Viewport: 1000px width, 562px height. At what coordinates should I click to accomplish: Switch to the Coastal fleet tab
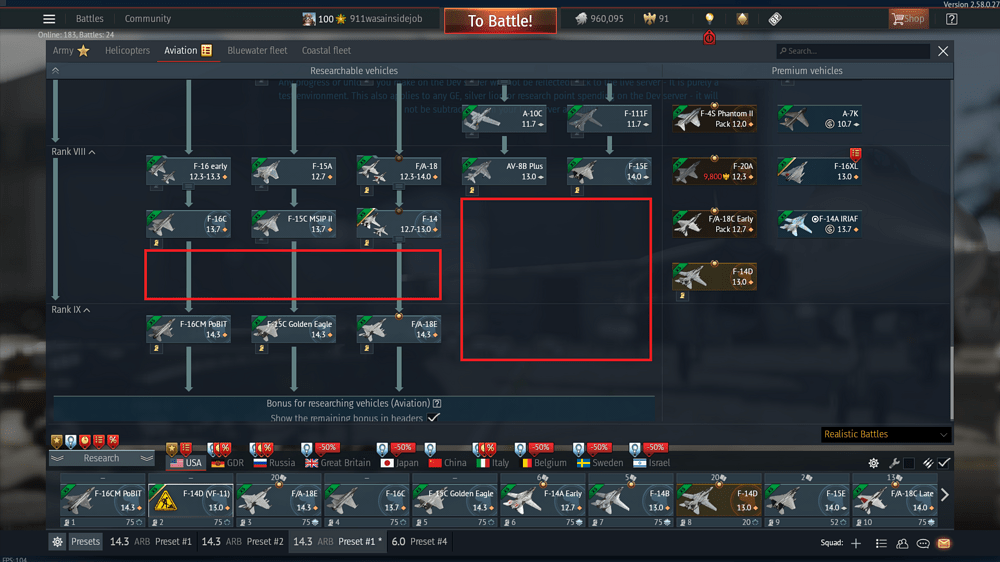tap(326, 50)
